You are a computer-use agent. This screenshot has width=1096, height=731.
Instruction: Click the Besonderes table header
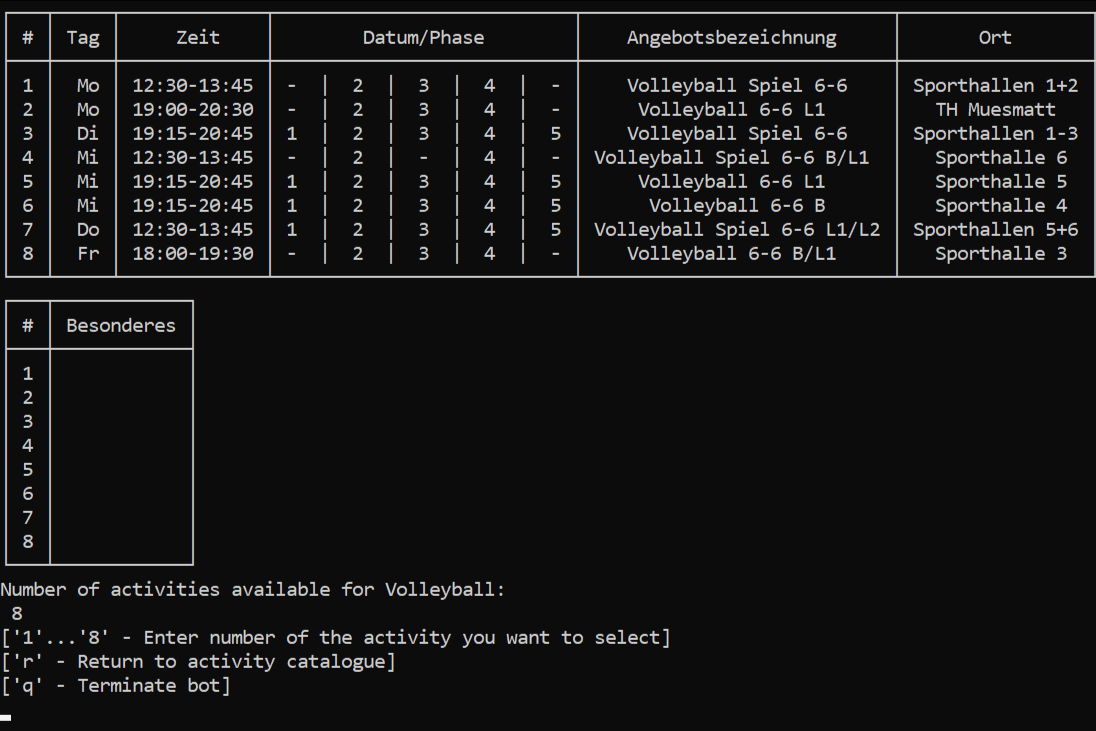[121, 325]
